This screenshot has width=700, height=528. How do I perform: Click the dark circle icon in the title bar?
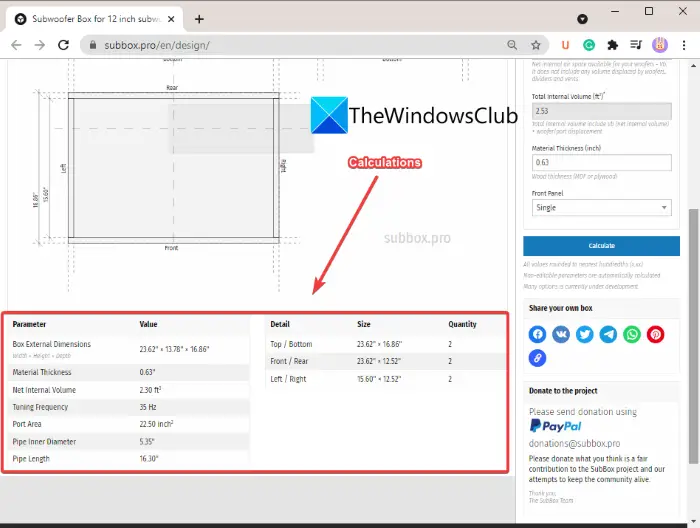[582, 19]
